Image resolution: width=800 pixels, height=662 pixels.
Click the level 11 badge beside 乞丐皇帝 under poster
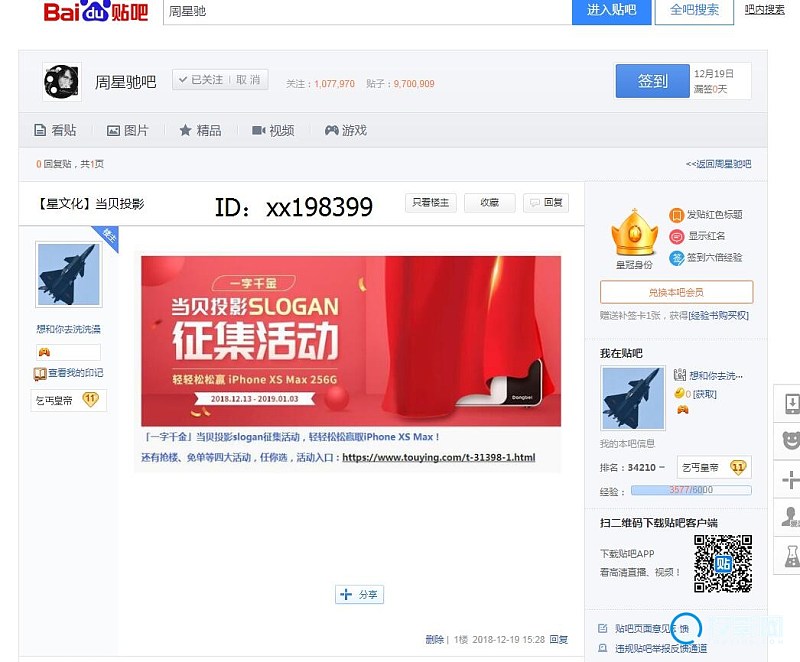pos(90,399)
